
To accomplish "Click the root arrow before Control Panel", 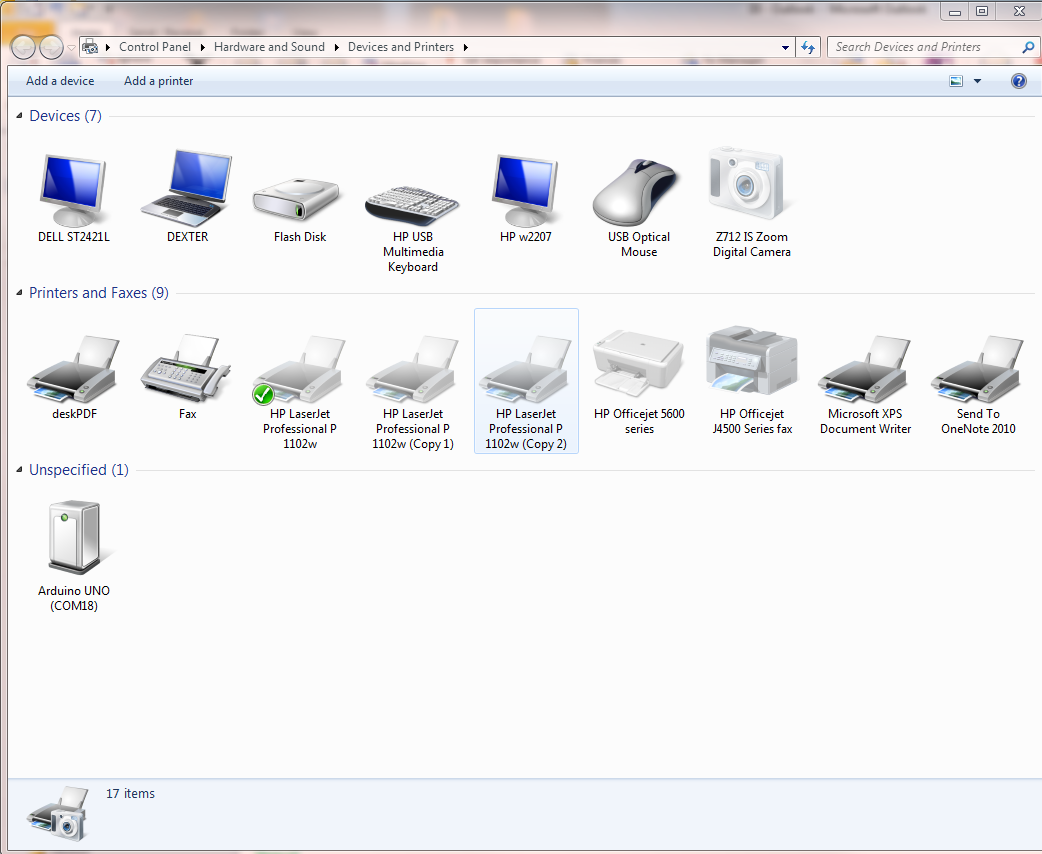I will pos(108,47).
